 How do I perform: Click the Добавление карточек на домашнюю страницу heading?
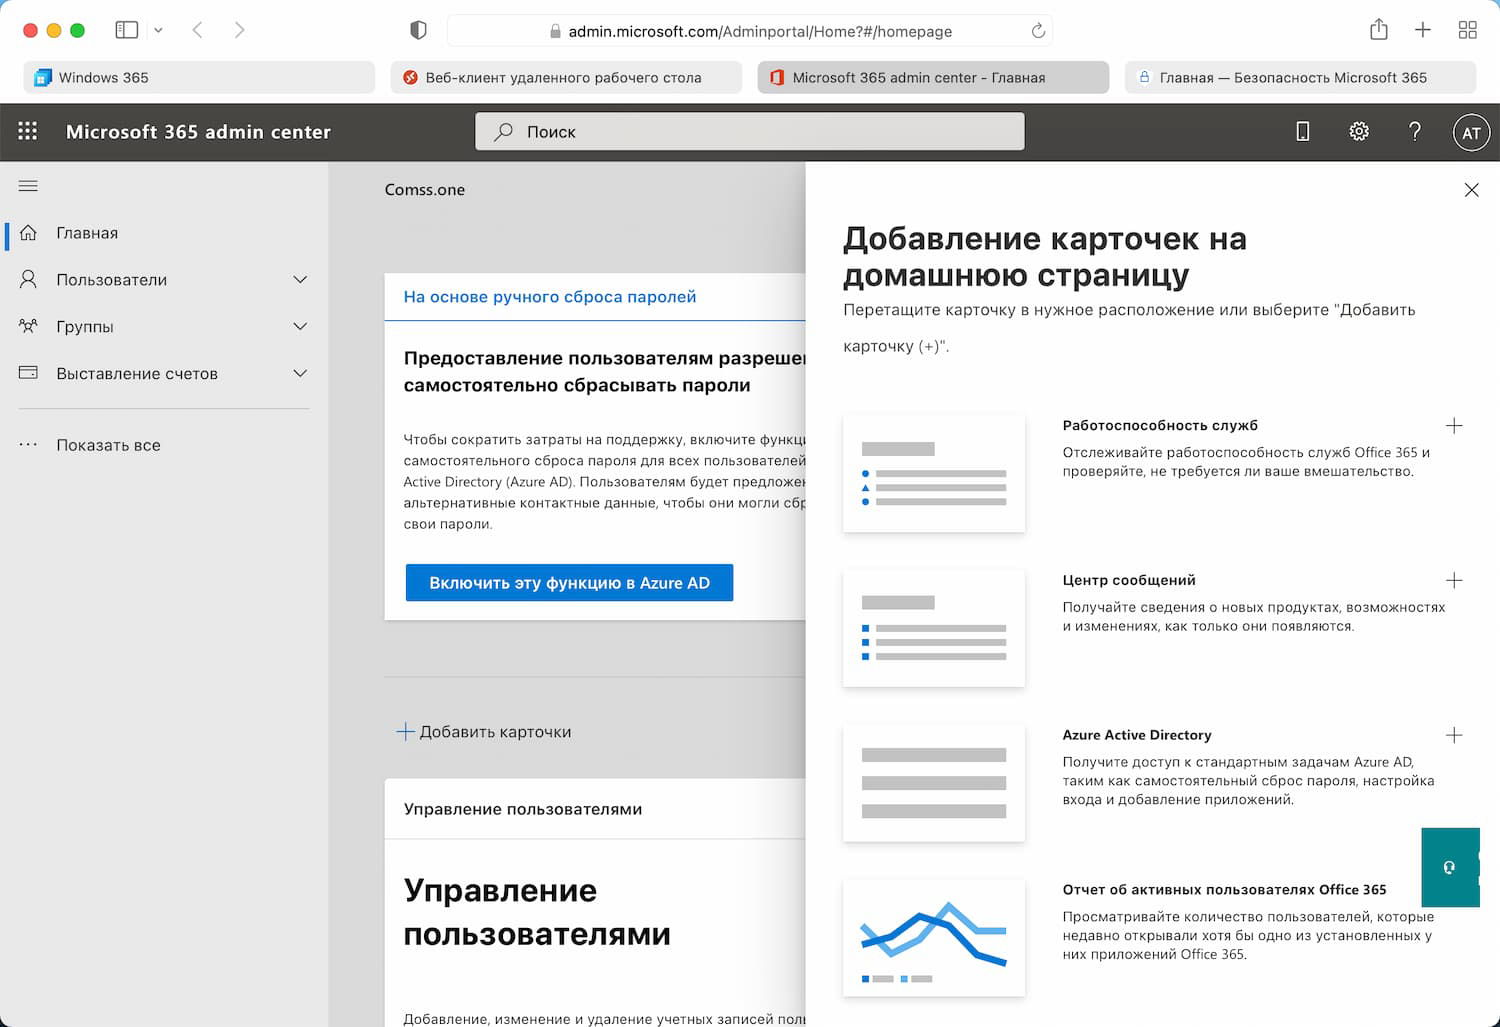(1045, 257)
